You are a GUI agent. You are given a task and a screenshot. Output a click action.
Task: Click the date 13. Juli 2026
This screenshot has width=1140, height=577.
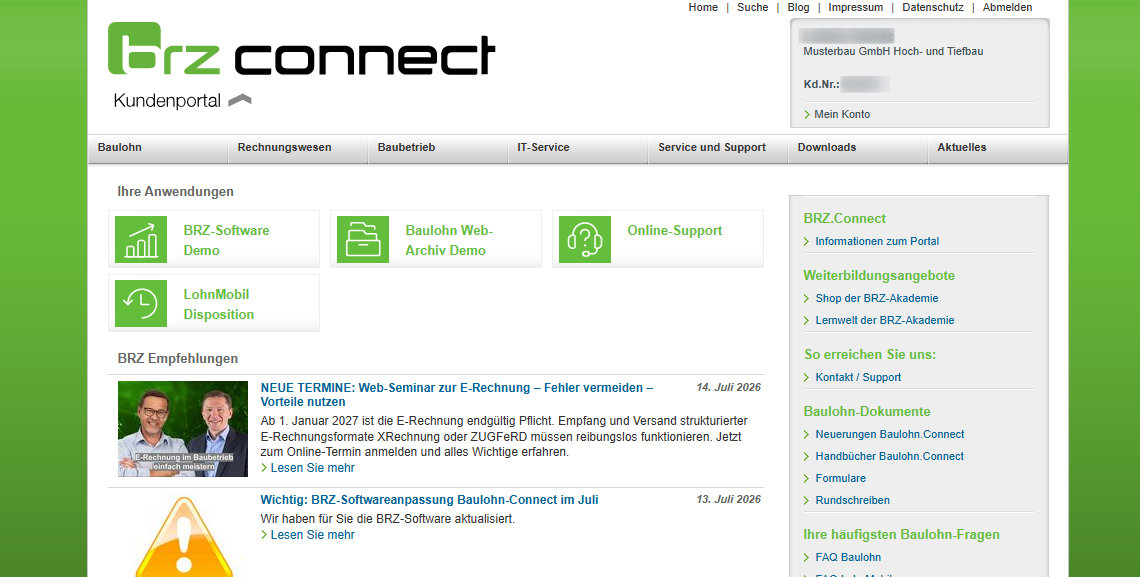click(728, 499)
